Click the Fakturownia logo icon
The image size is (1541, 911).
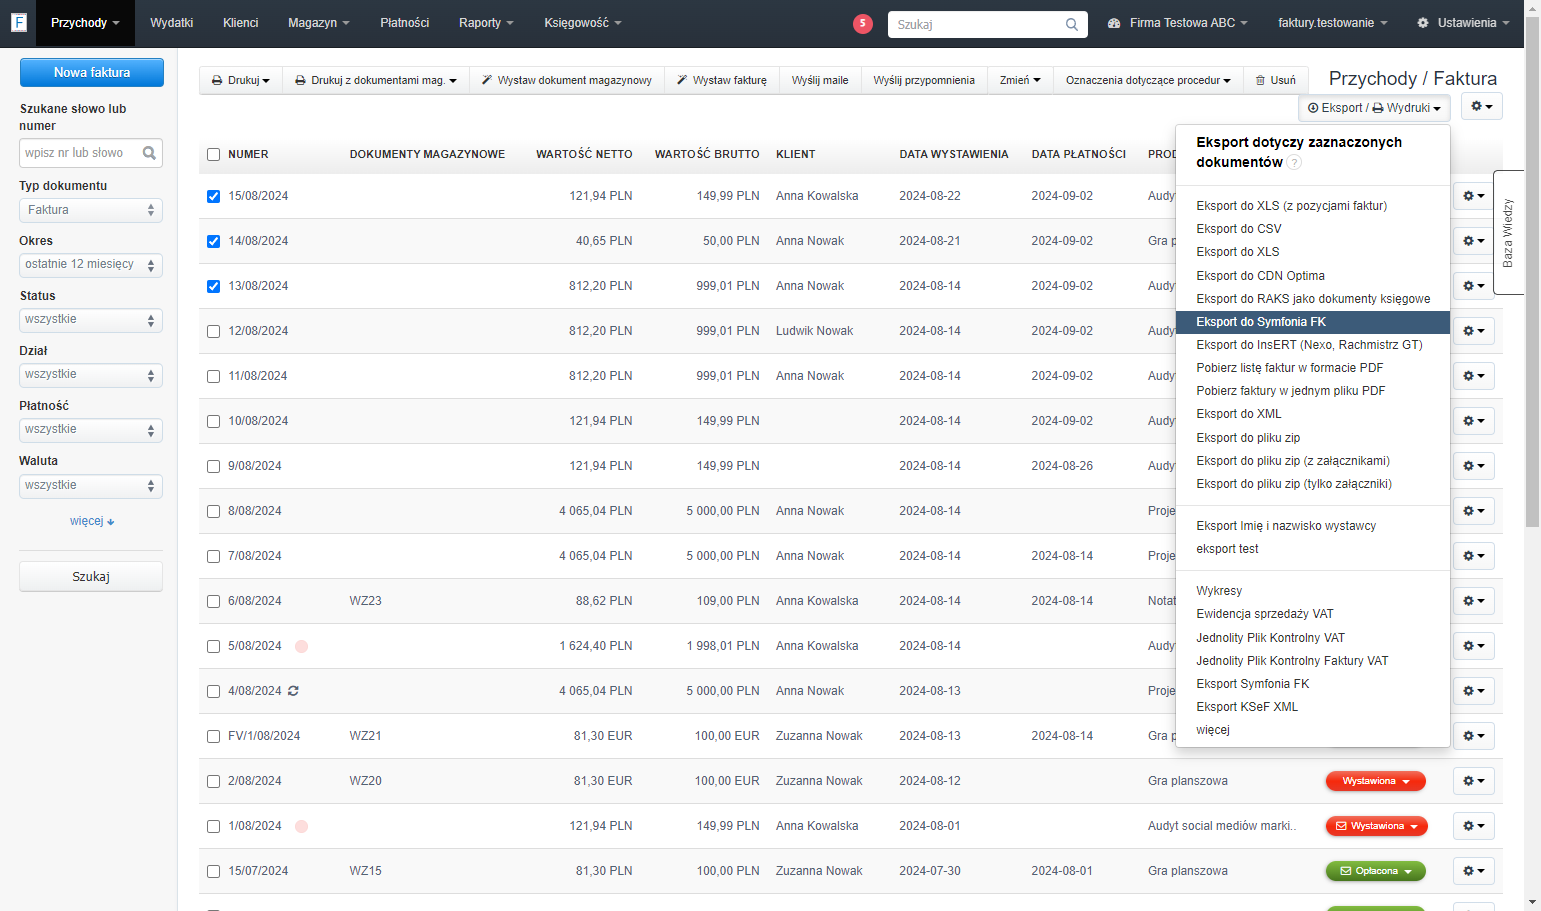[x=18, y=23]
